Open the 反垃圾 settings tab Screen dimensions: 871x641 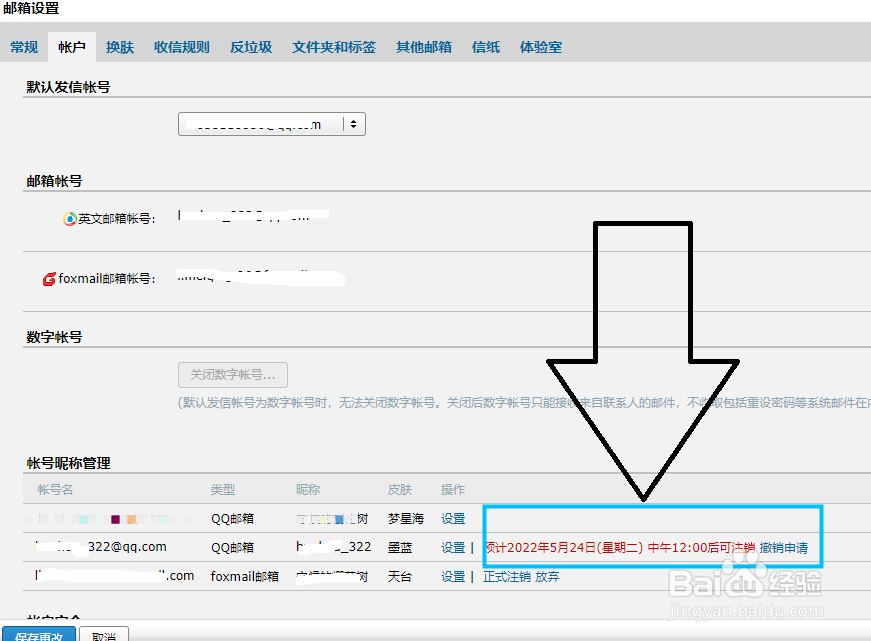250,46
